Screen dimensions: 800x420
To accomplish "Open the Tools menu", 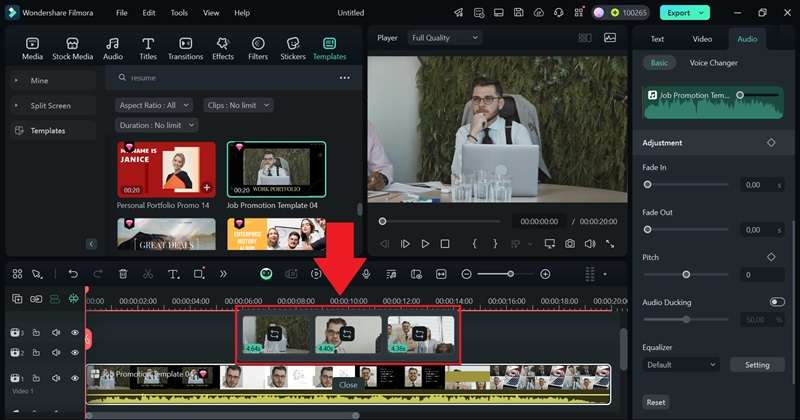I will coord(179,13).
